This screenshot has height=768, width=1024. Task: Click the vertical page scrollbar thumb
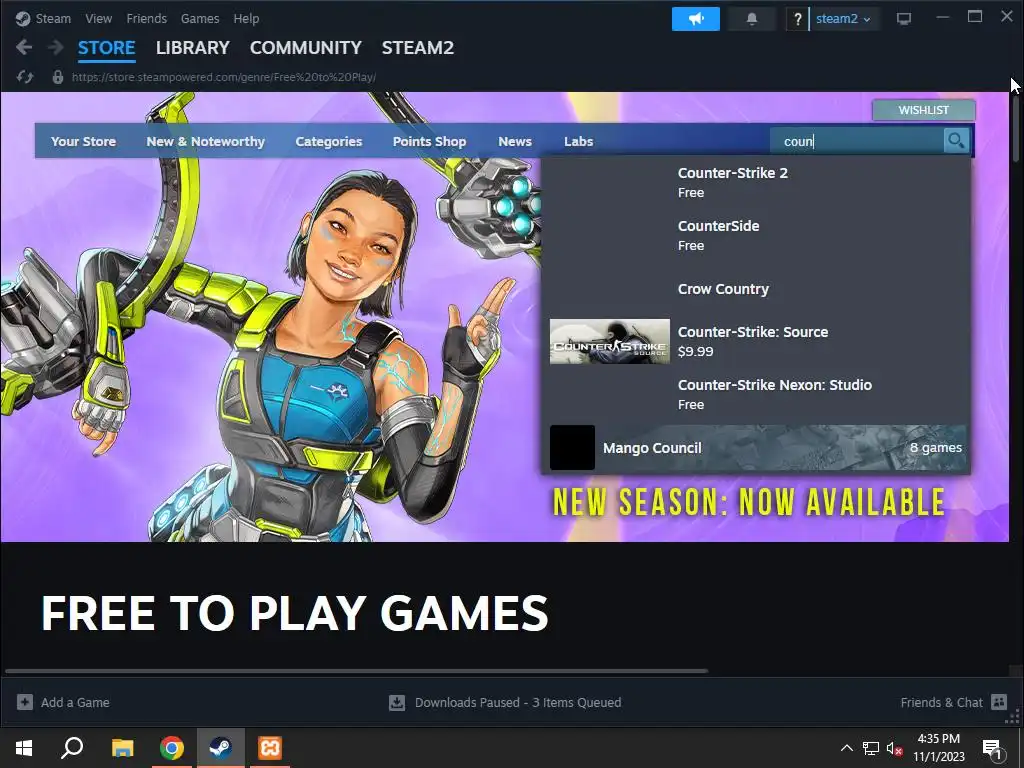click(1016, 129)
